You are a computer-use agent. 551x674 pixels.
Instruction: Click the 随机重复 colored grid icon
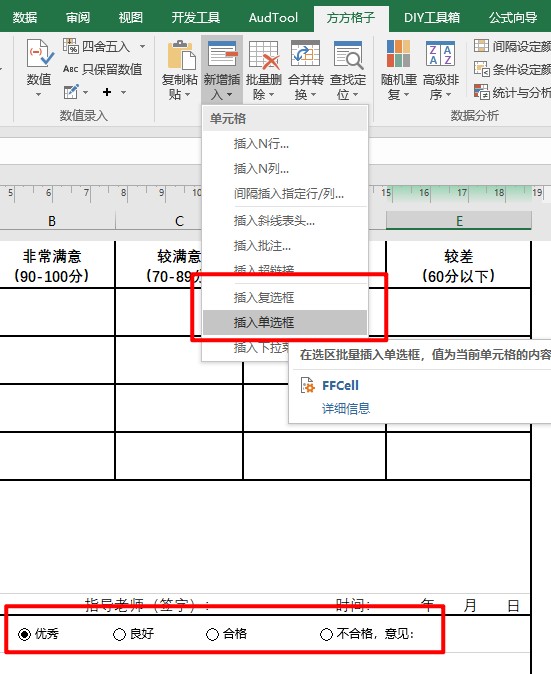point(398,53)
